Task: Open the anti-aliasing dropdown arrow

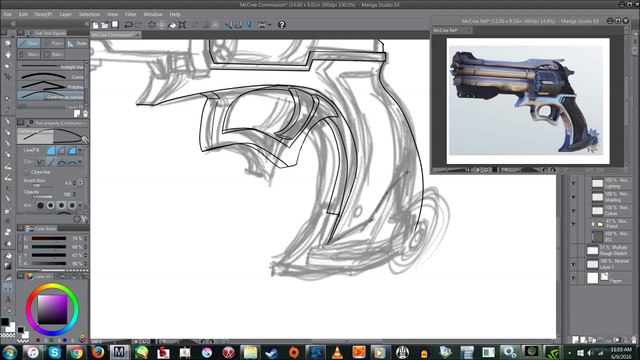Action: tap(80, 205)
